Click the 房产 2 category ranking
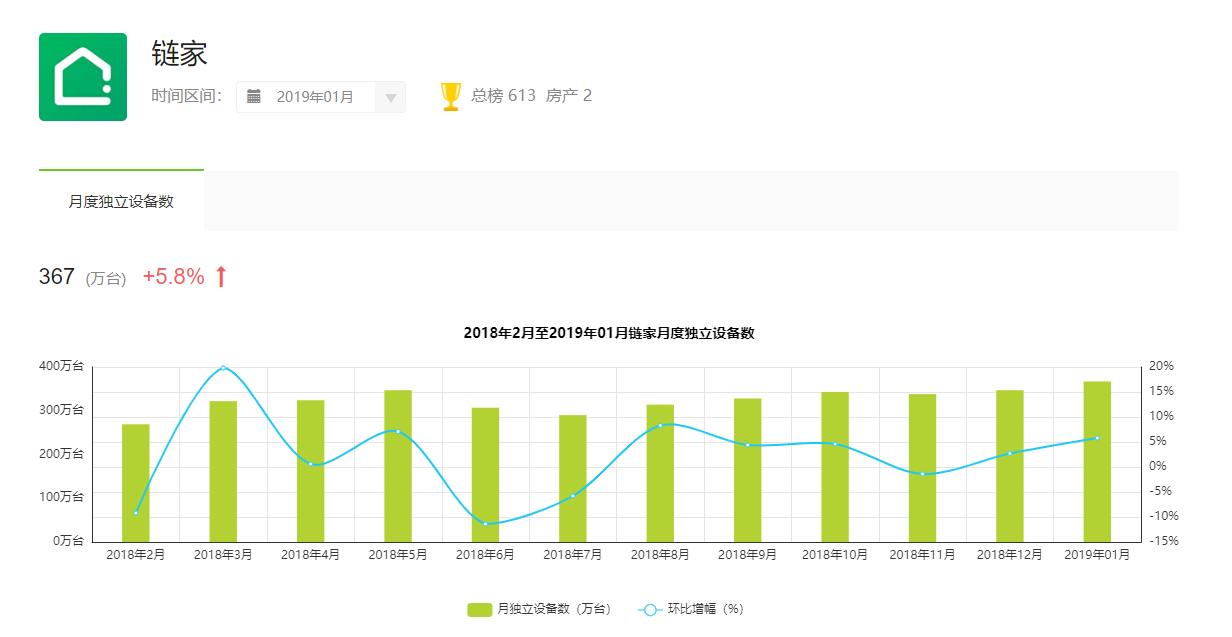Image resolution: width=1232 pixels, height=637 pixels. pyautogui.click(x=569, y=96)
